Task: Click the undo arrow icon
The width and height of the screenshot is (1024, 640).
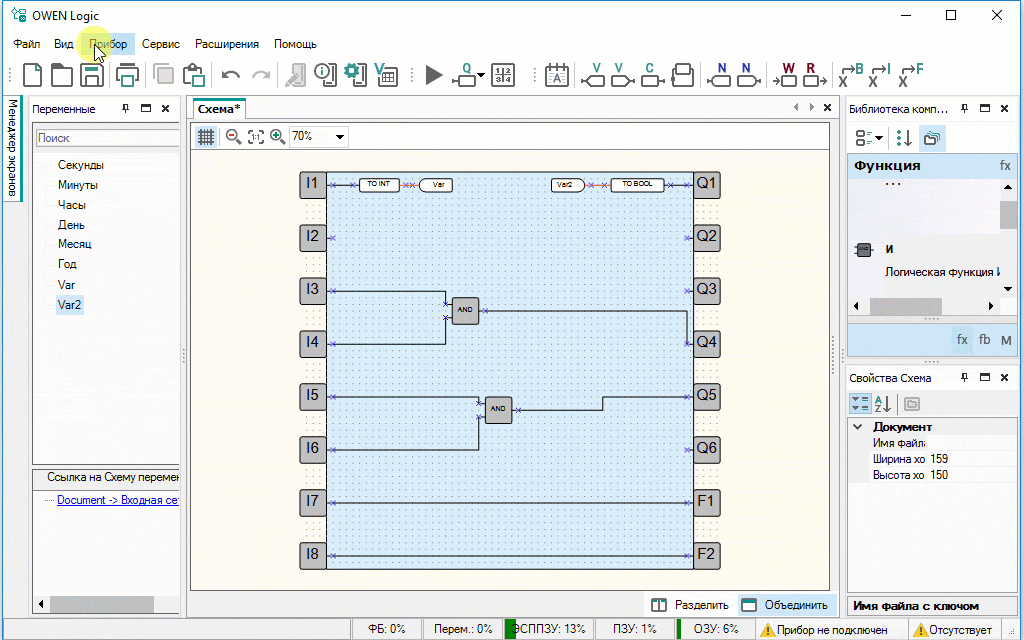Action: (x=230, y=75)
